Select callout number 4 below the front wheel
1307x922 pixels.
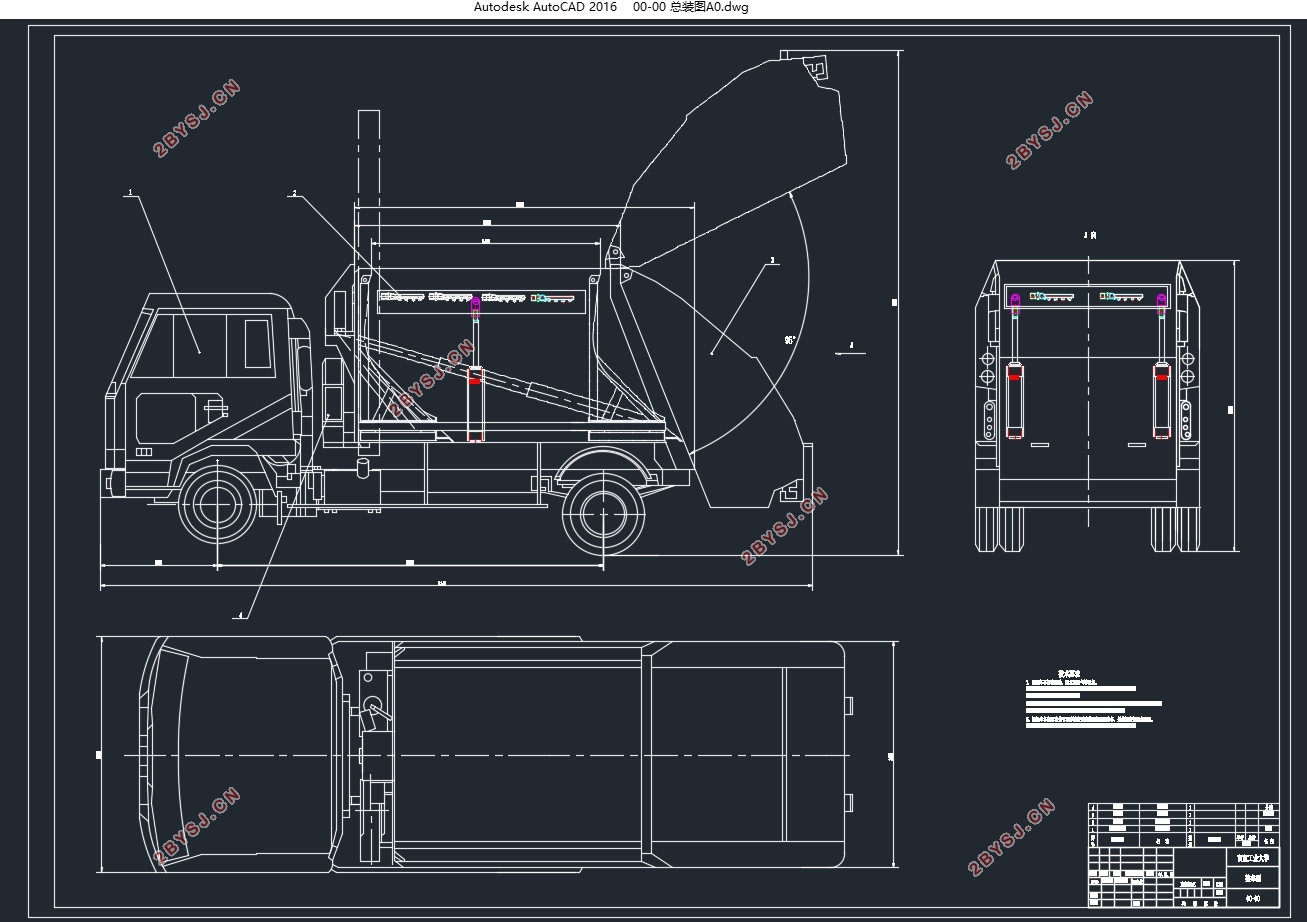(x=239, y=616)
